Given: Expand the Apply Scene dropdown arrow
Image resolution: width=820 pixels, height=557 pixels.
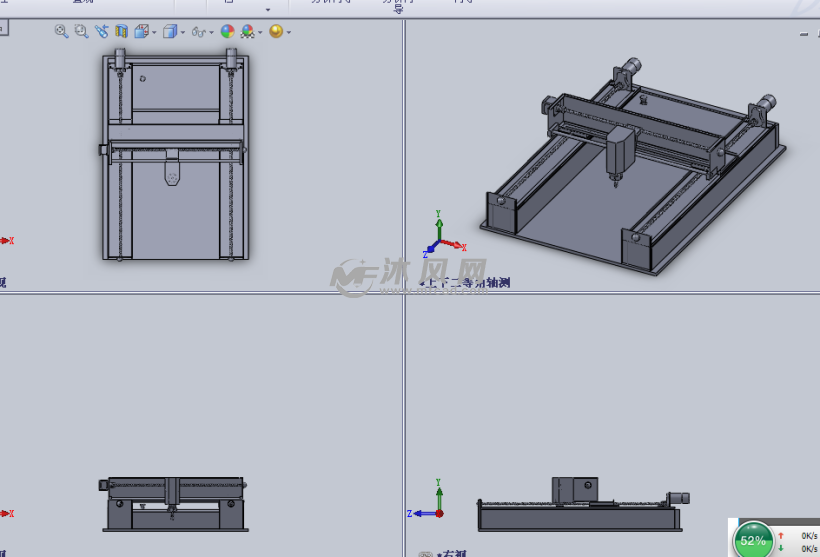Looking at the screenshot, I should point(260,33).
